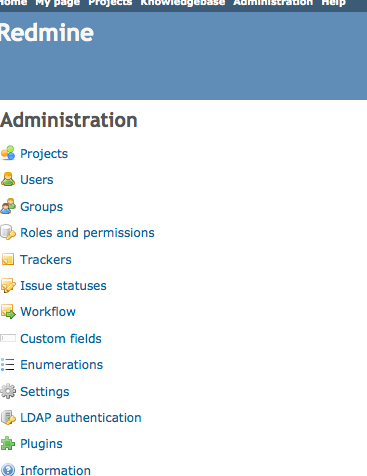Click the Roles and permissions key icon
The image size is (367, 476).
click(x=8, y=232)
